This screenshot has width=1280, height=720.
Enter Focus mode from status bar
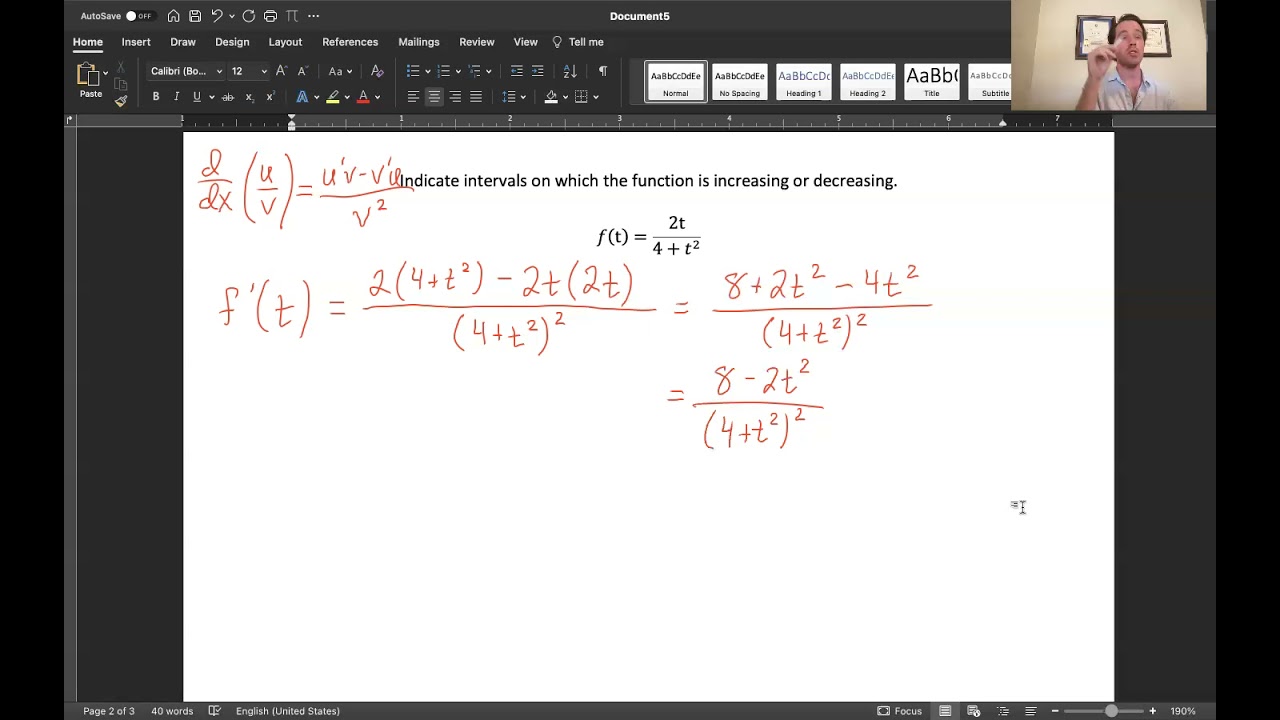899,711
